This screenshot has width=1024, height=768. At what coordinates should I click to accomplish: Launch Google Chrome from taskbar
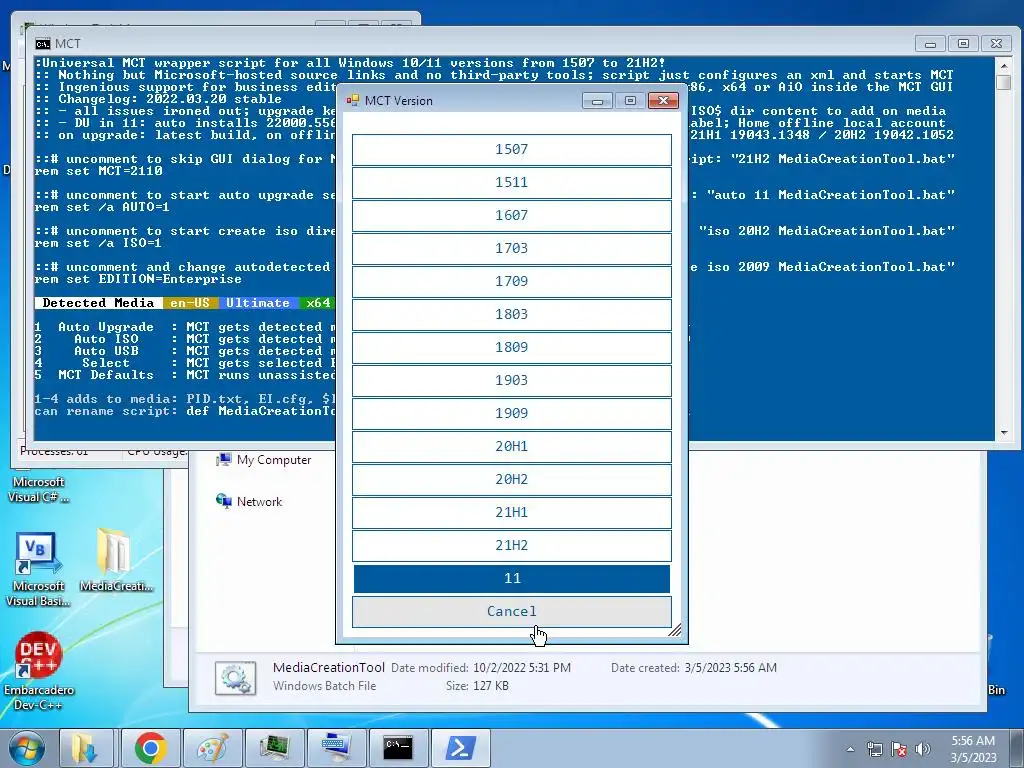point(151,748)
